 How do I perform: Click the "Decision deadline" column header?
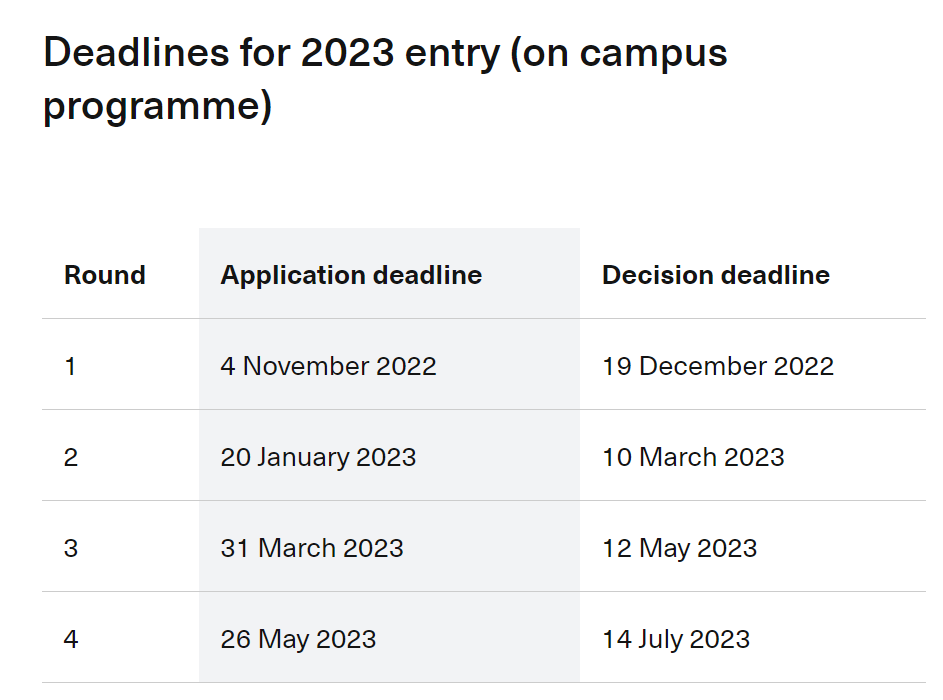(x=716, y=275)
